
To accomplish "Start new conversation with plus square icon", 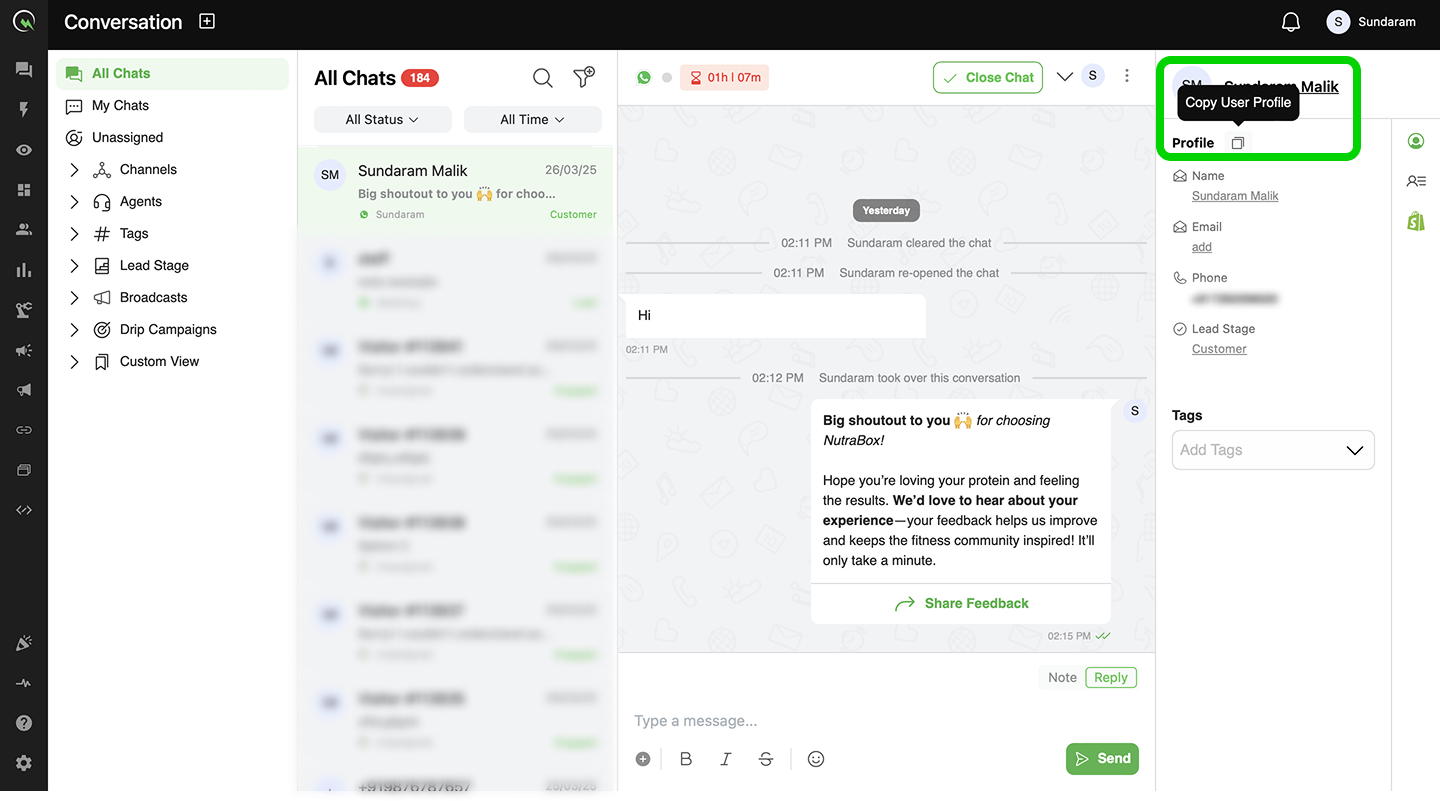I will coord(207,21).
